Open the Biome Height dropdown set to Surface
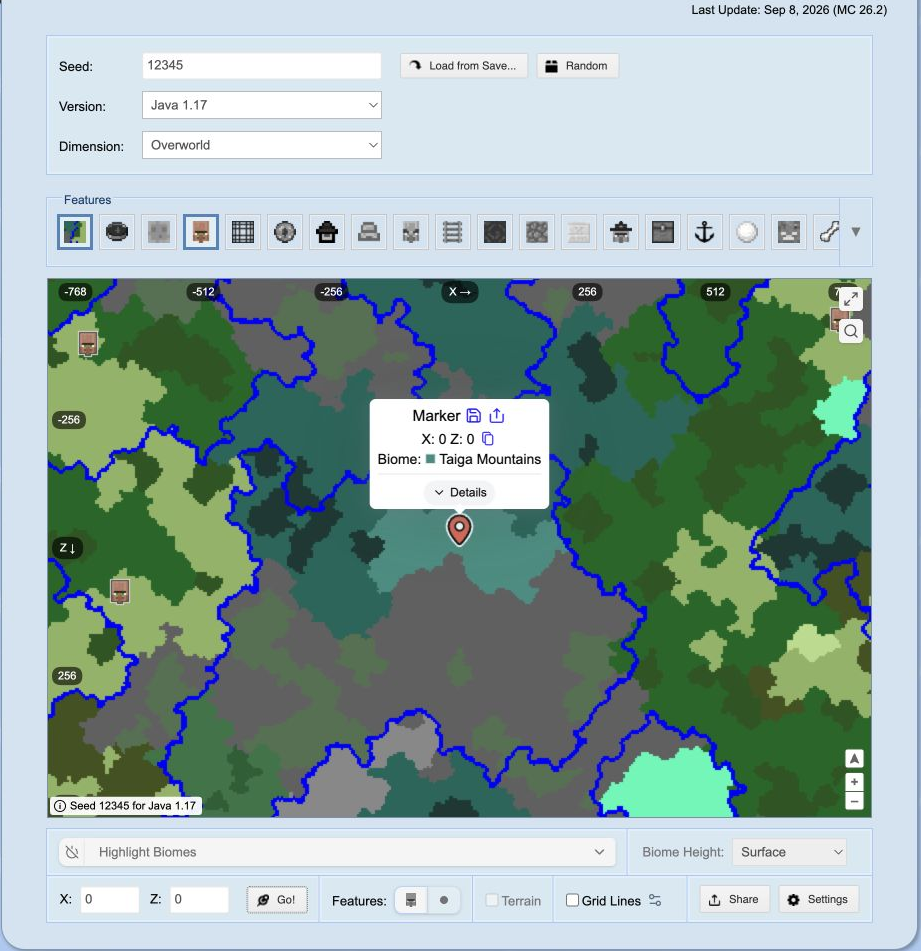 coord(789,852)
